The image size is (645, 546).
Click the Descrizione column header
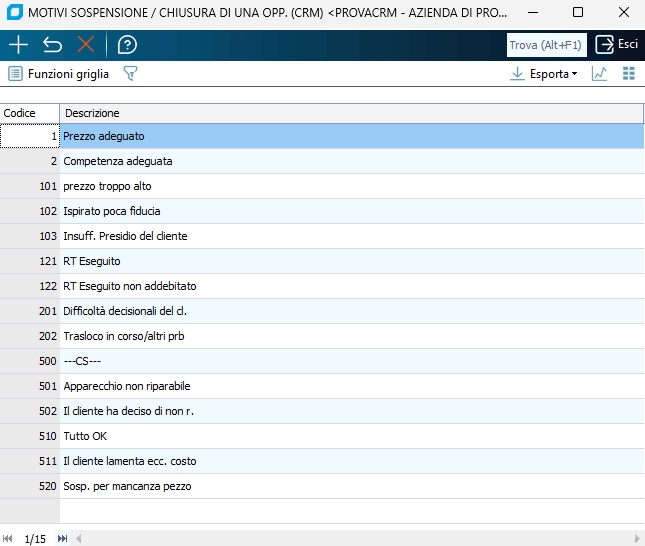click(350, 113)
